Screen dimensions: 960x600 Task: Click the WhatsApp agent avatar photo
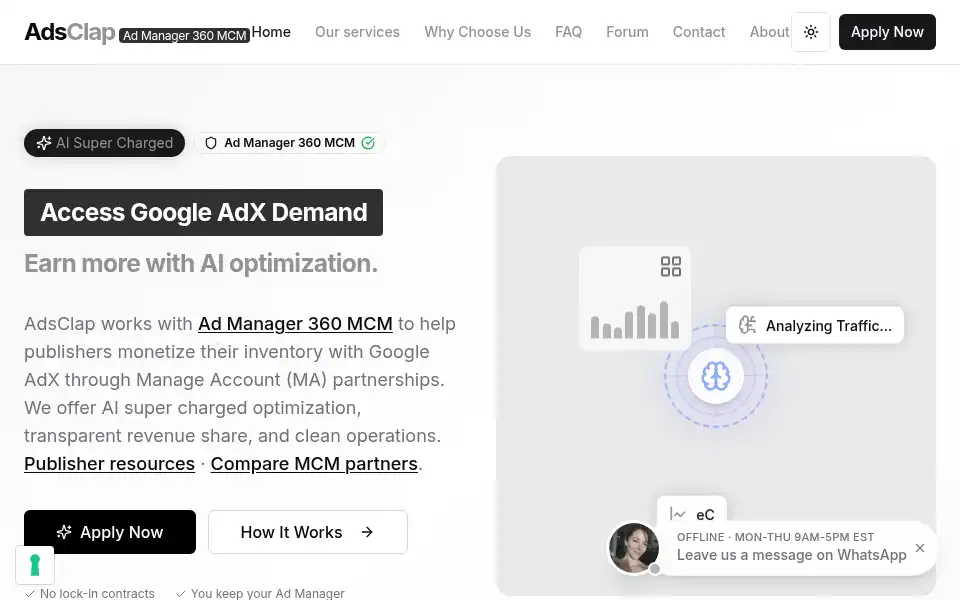pyautogui.click(x=634, y=548)
